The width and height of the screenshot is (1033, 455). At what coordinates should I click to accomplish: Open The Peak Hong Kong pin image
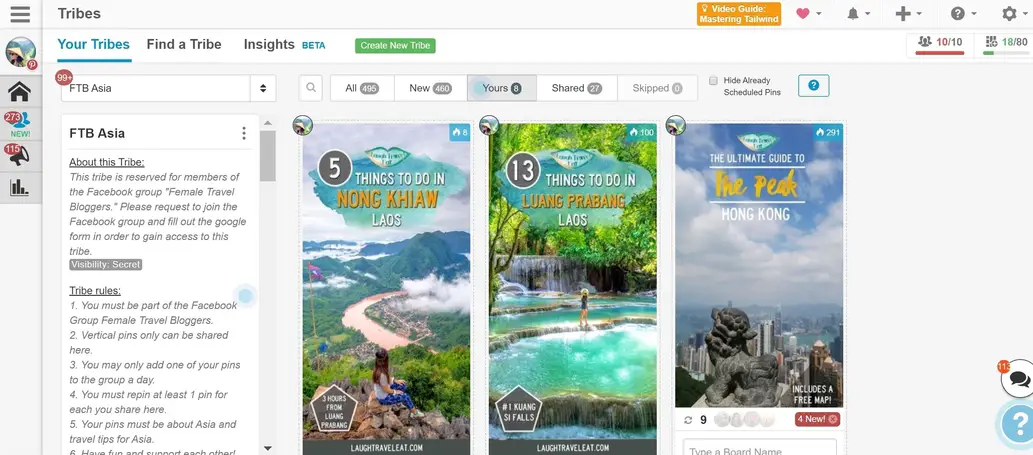pos(759,265)
